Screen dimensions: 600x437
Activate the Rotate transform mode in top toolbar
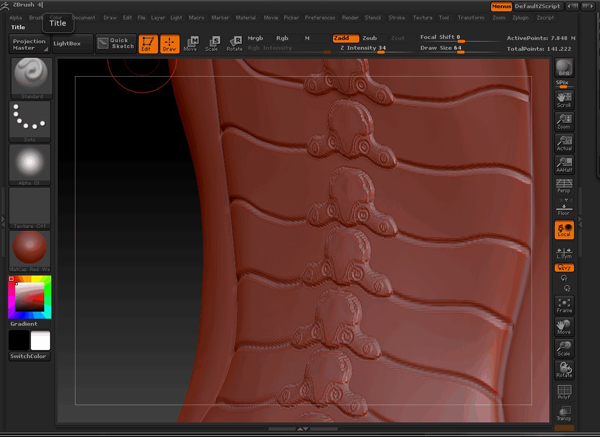click(234, 43)
